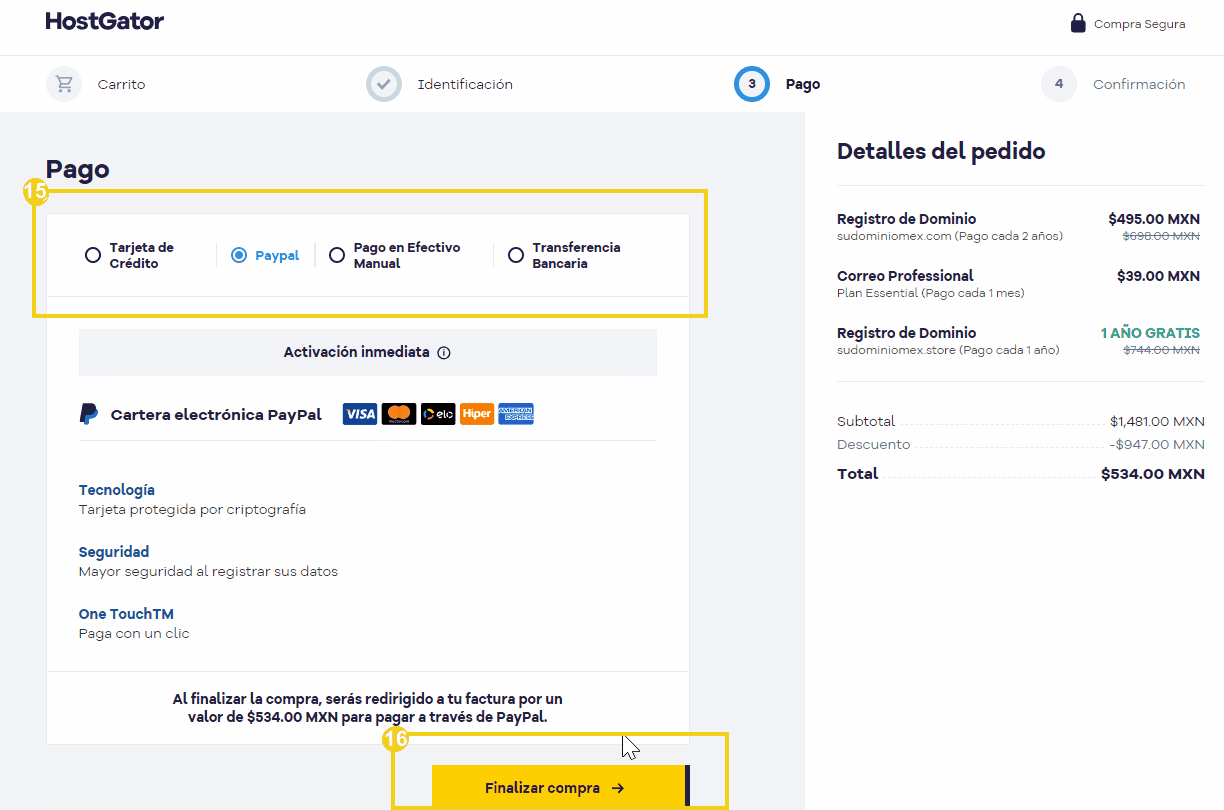
Task: Click the Cartera electrónica PayPal heading
Action: (216, 414)
